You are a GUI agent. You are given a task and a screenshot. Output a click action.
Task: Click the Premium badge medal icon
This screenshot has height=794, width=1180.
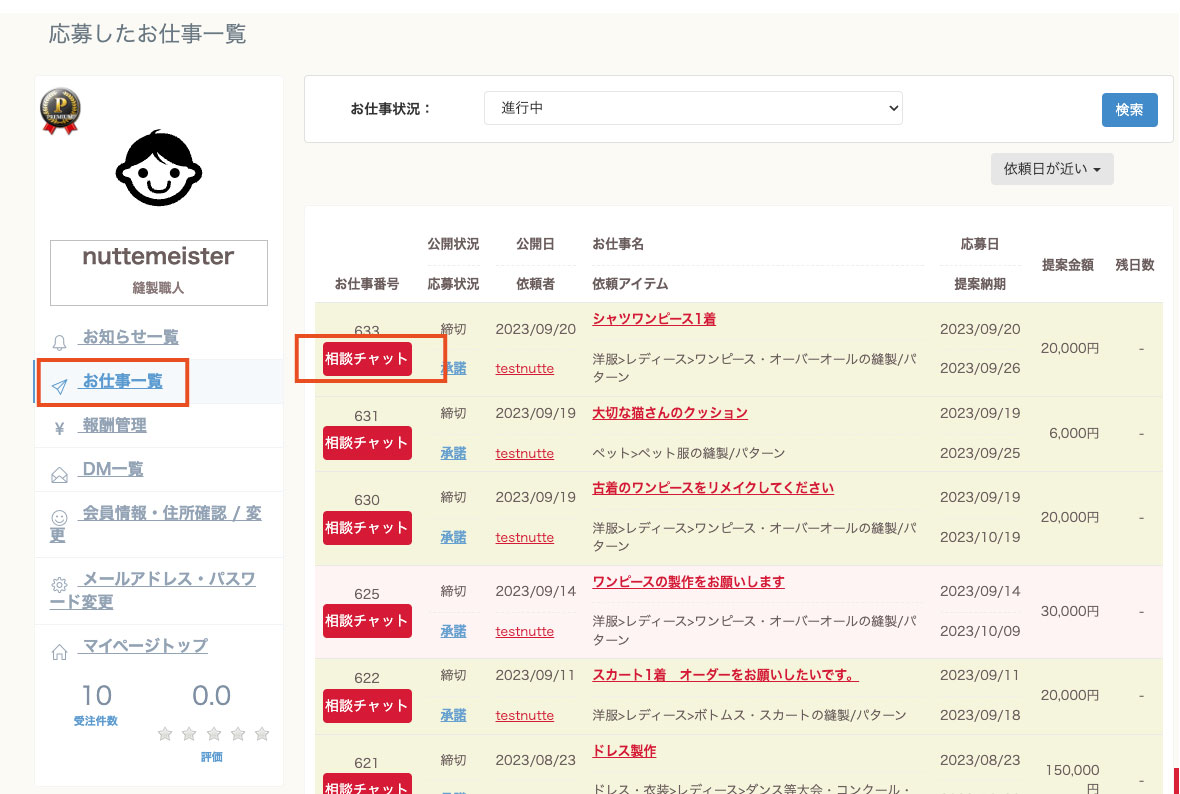point(60,111)
